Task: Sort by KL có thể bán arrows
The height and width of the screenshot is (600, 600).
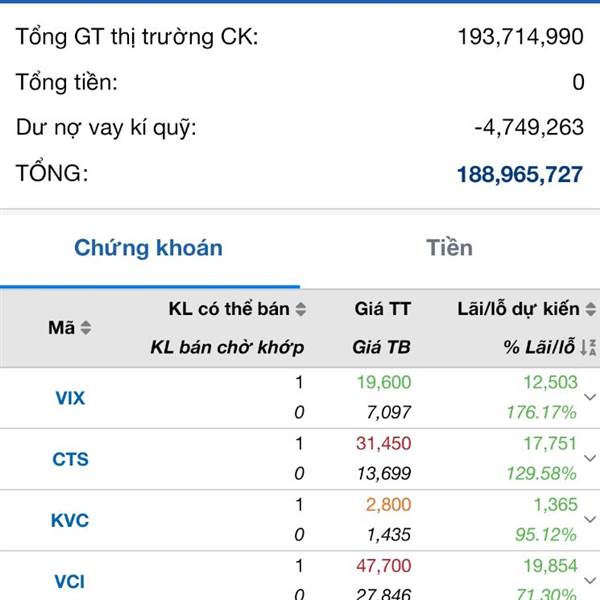Action: (301, 309)
